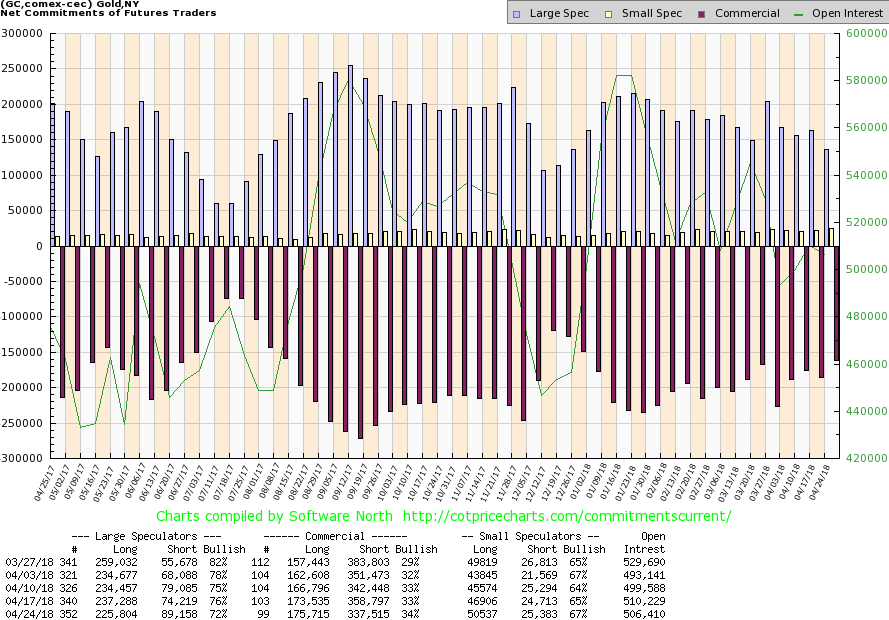Click the Large Spec legend color box
The width and height of the screenshot is (889, 620).
pyautogui.click(x=515, y=14)
